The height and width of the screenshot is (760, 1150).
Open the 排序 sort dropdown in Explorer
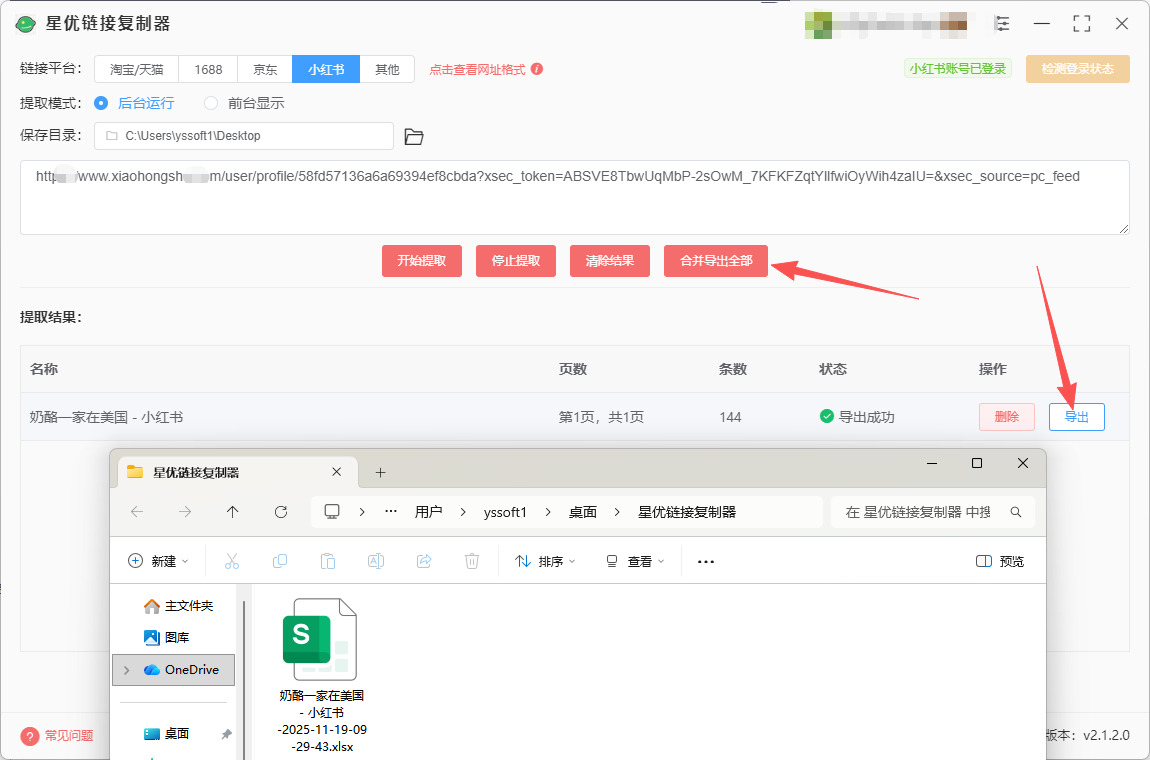(x=545, y=561)
